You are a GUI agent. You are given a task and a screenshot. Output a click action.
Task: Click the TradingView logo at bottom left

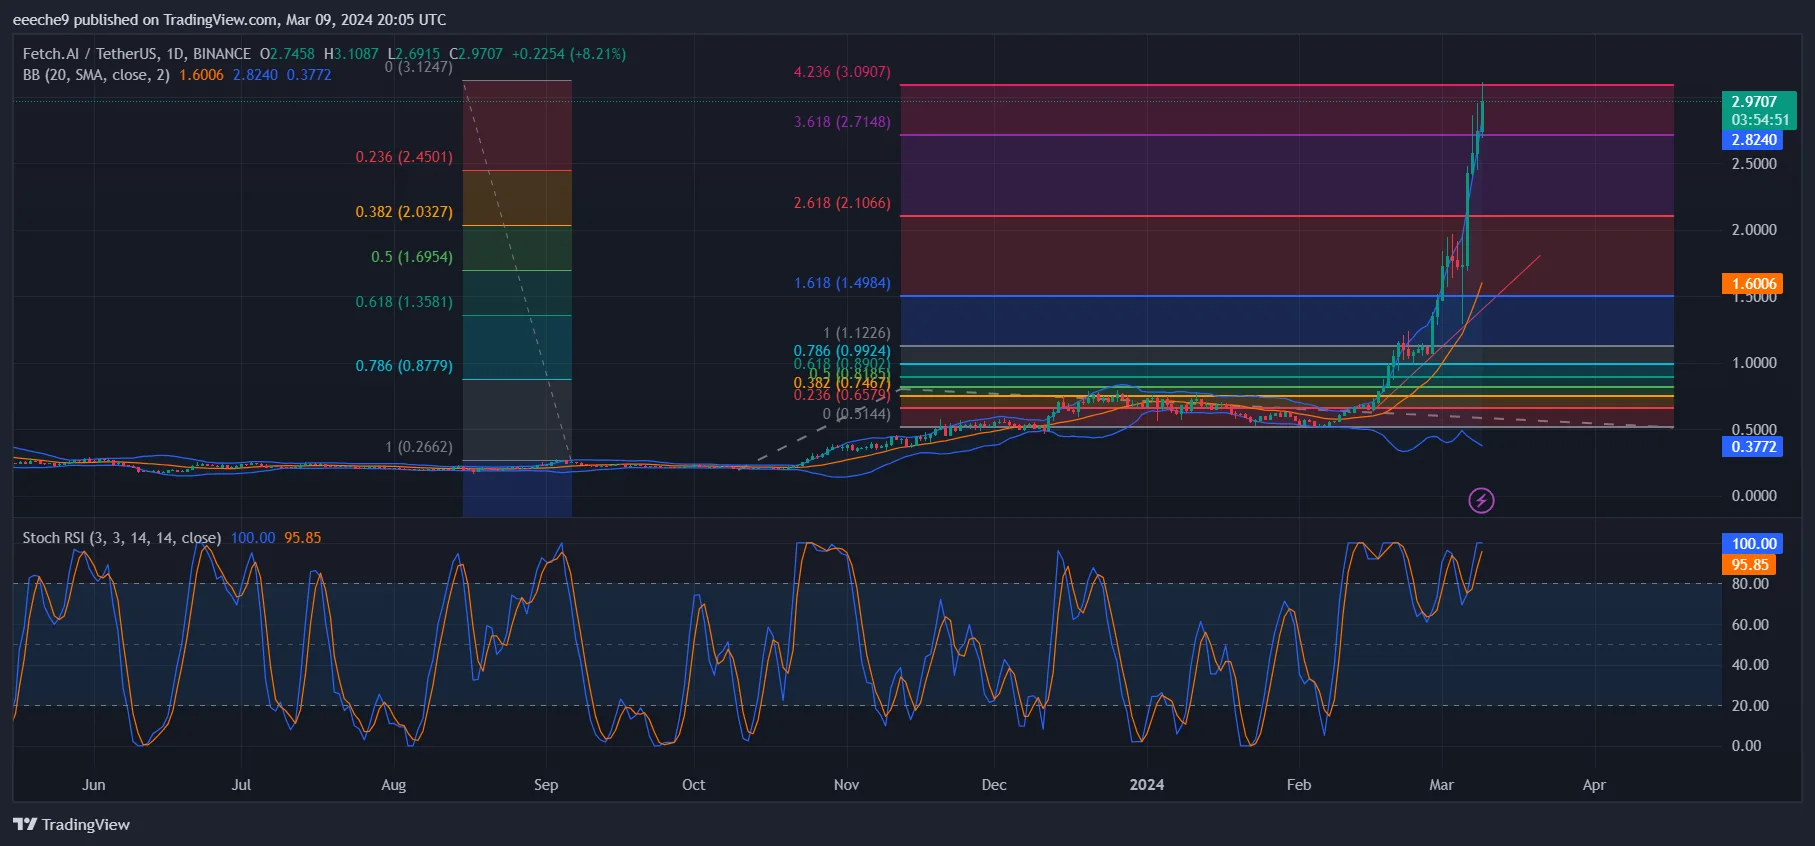tap(72, 824)
